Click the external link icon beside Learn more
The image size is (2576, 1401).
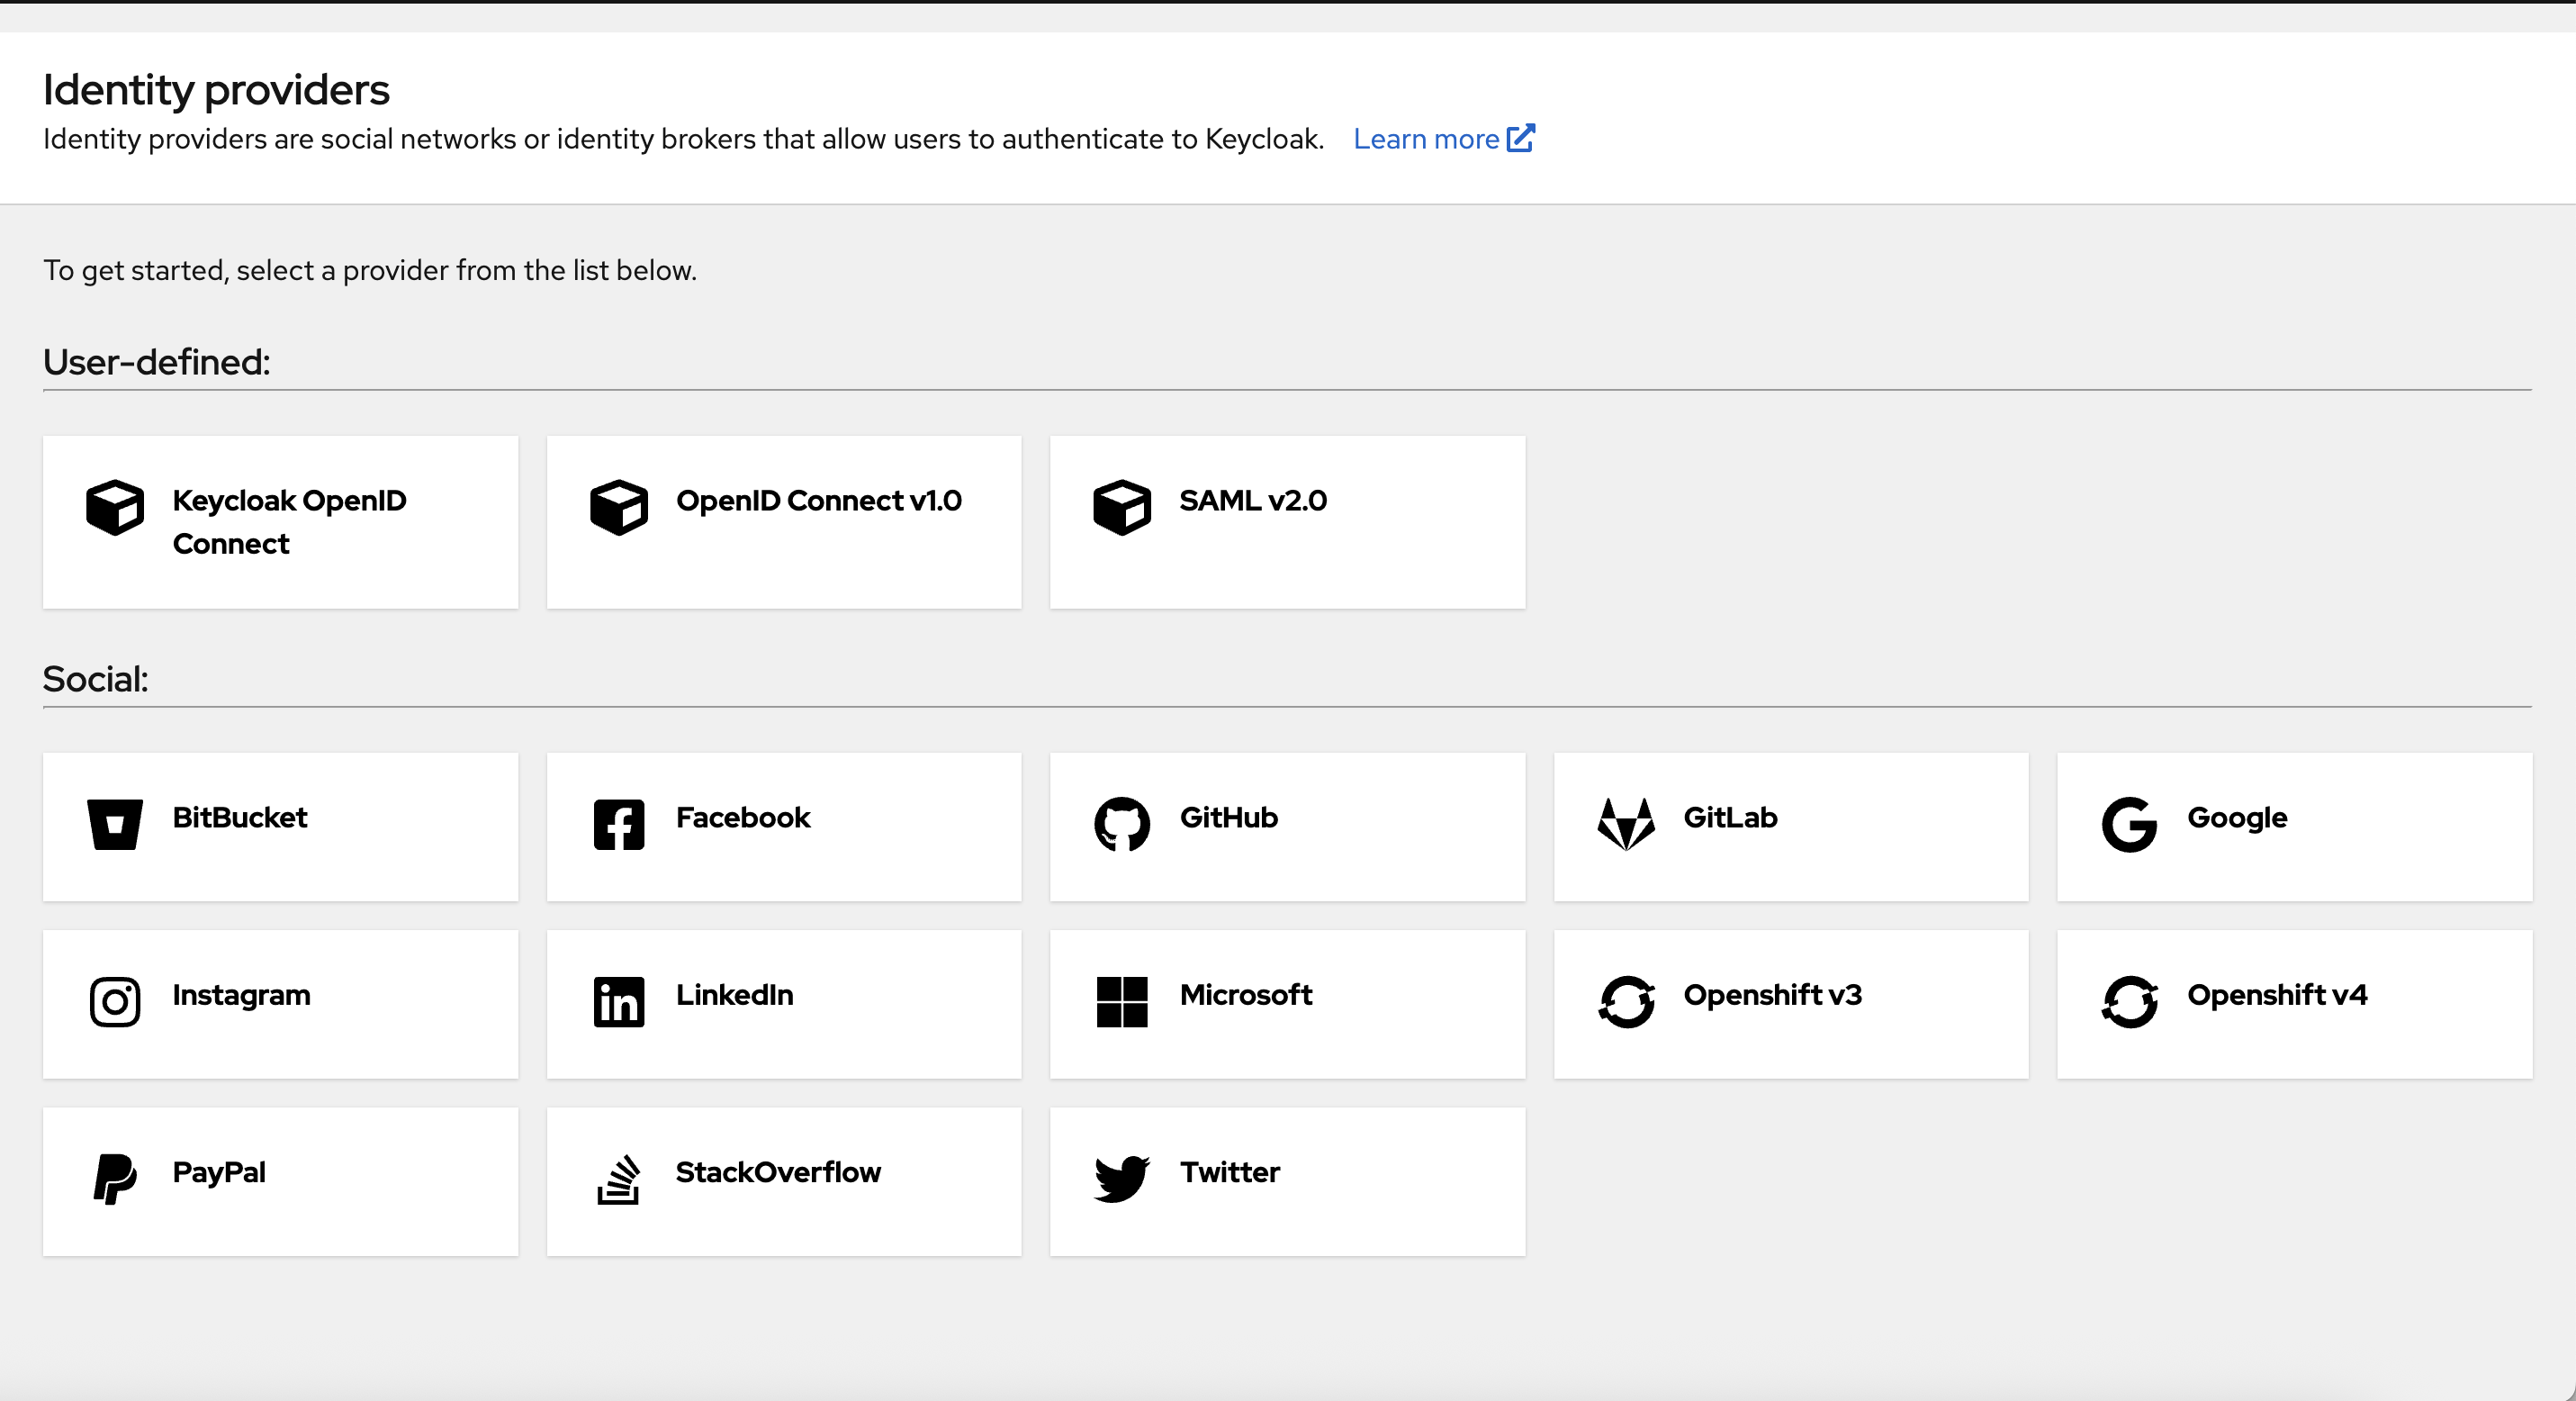point(1521,138)
